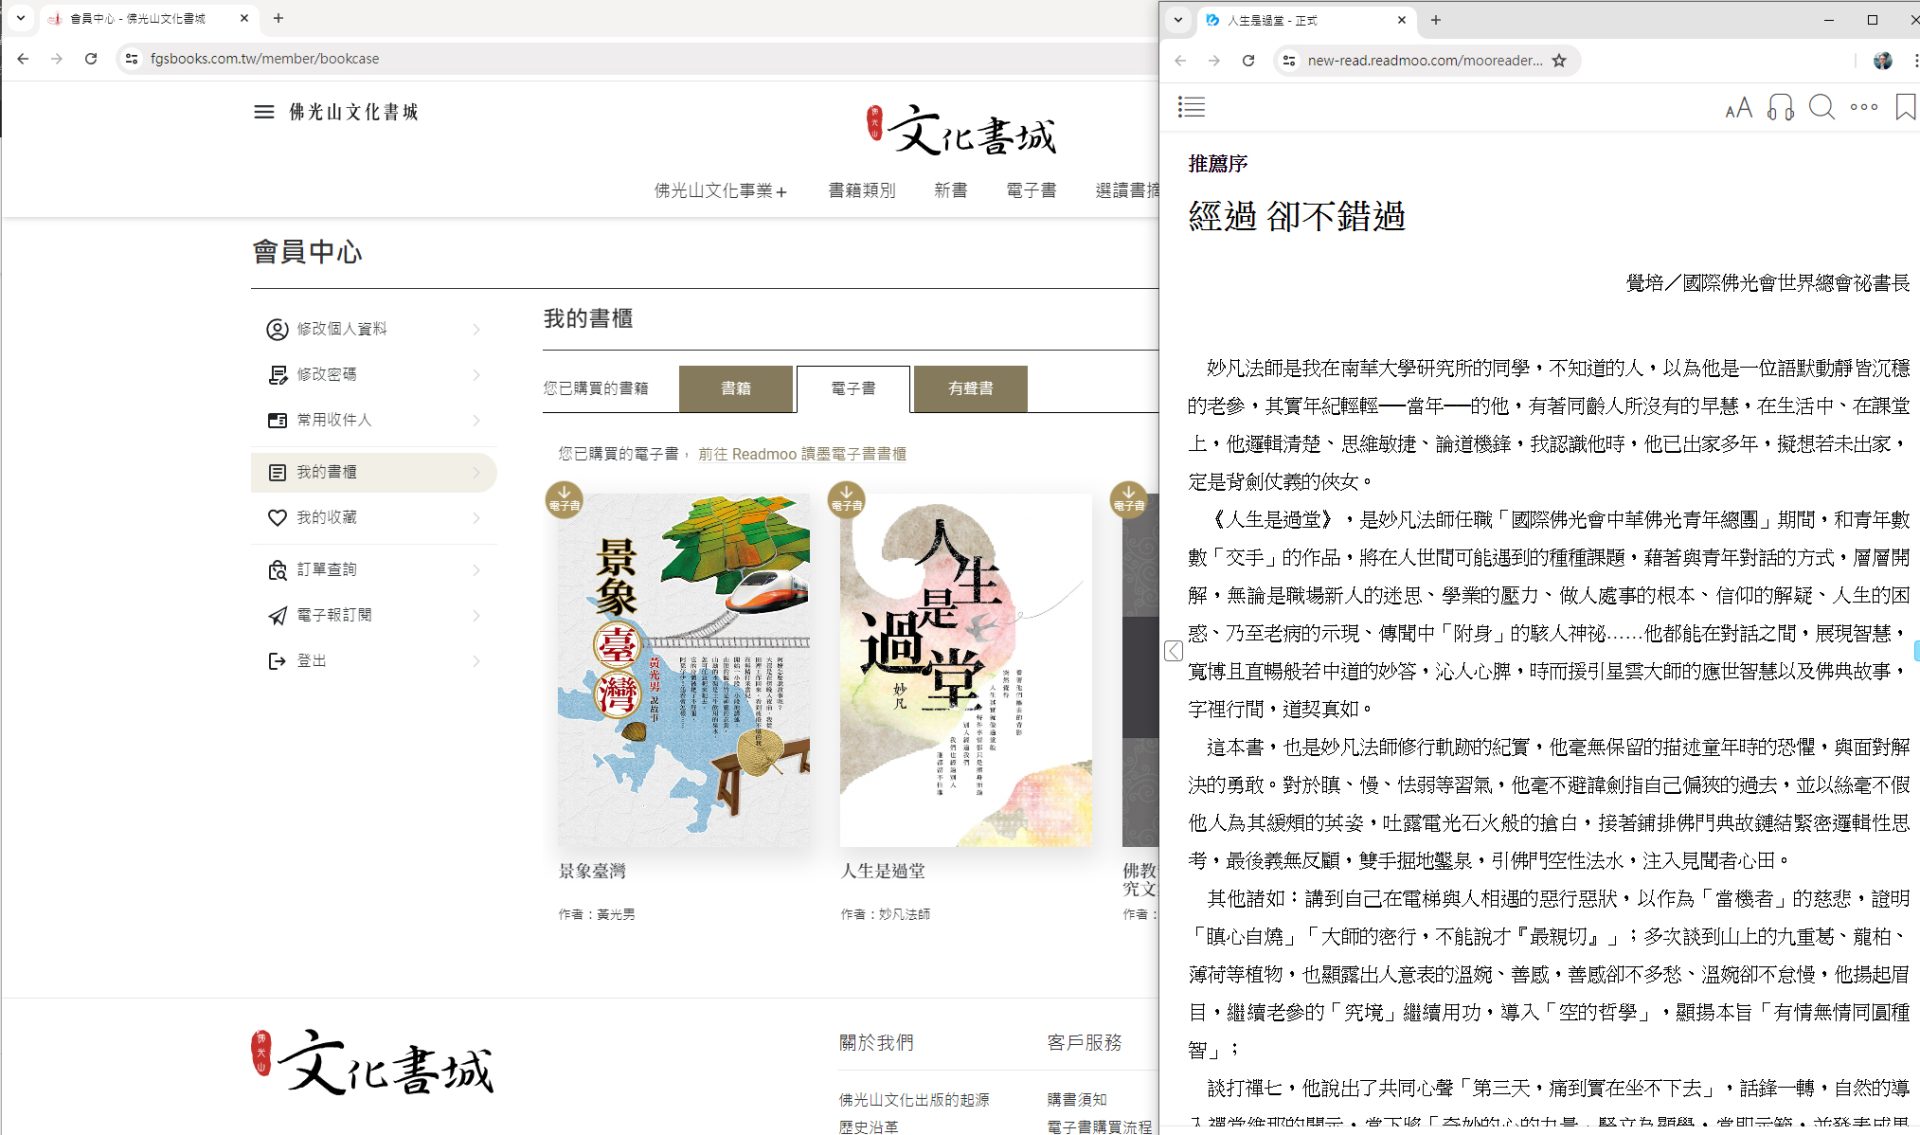This screenshot has width=1920, height=1135.
Task: Expand chevron on 訂單查詢 row
Action: click(x=476, y=570)
